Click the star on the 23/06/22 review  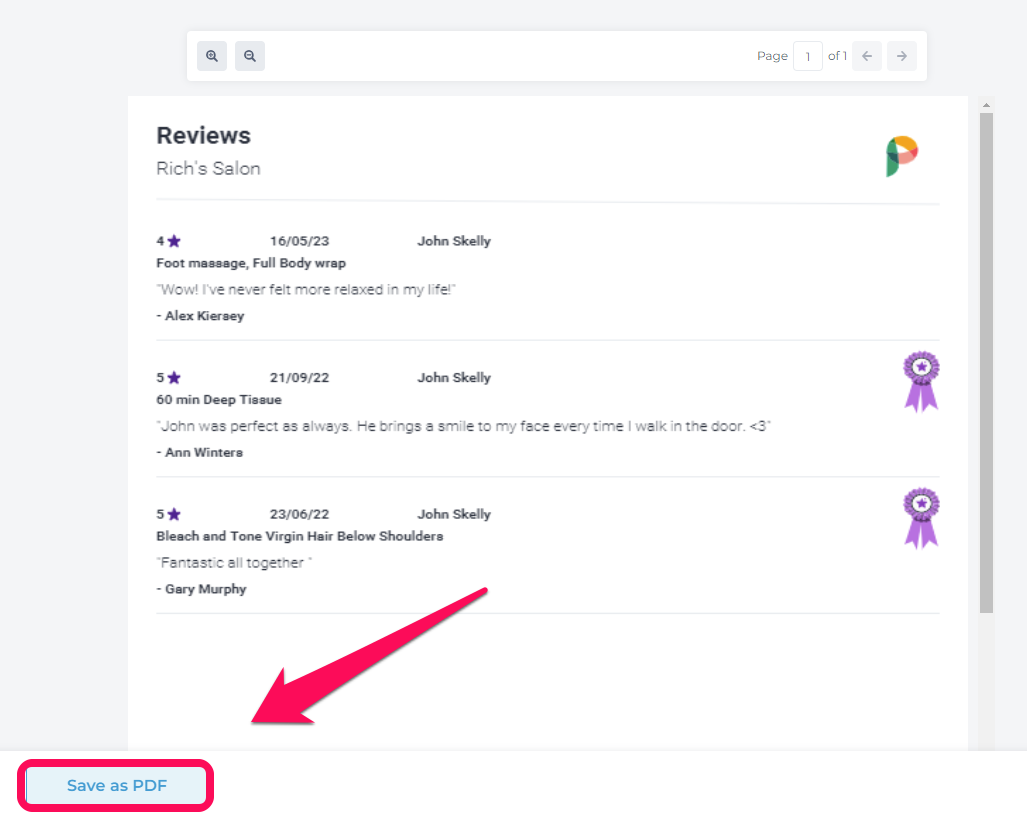(x=174, y=514)
